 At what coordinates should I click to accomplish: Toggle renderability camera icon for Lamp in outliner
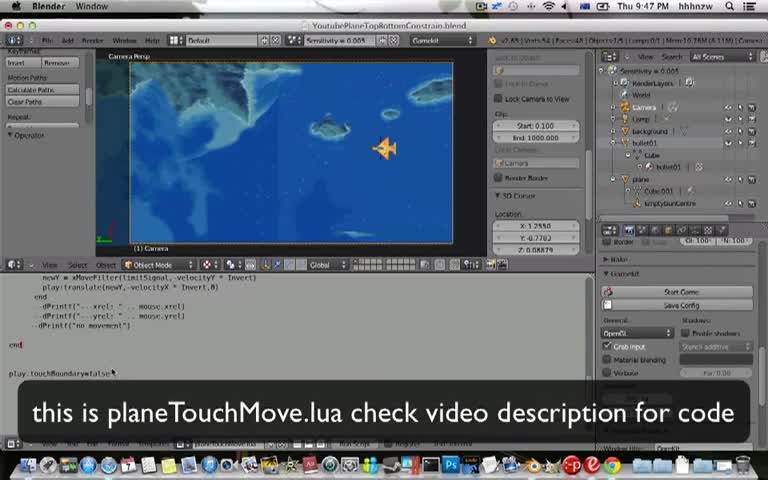752,119
